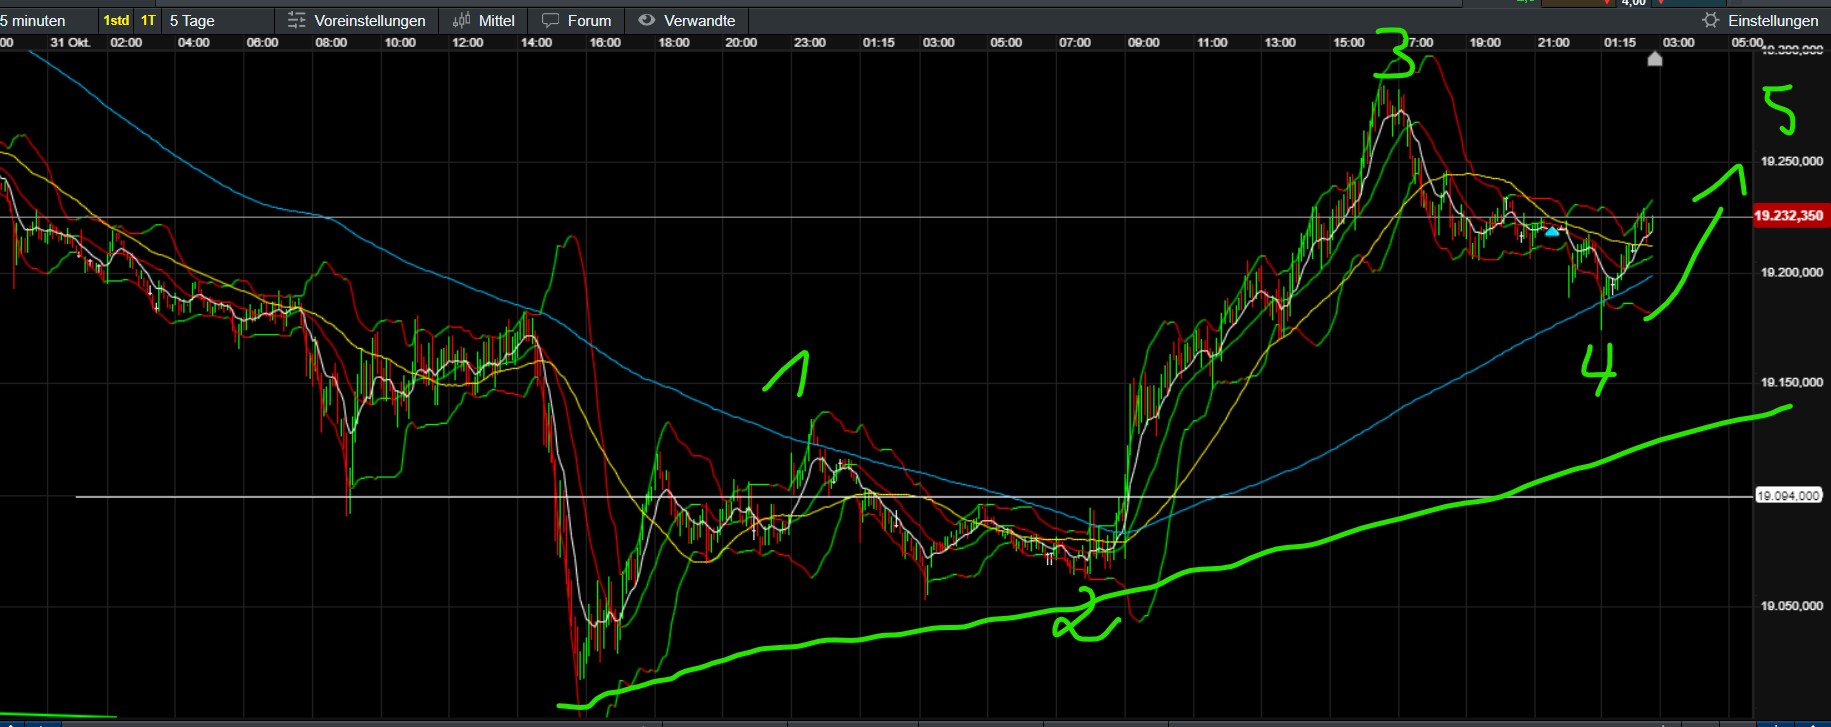
Task: Select the red current price label 19.232,350
Action: (1789, 215)
